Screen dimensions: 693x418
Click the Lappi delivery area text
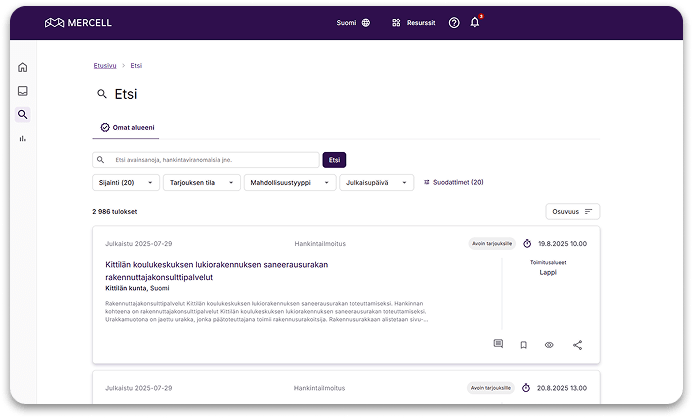(548, 273)
